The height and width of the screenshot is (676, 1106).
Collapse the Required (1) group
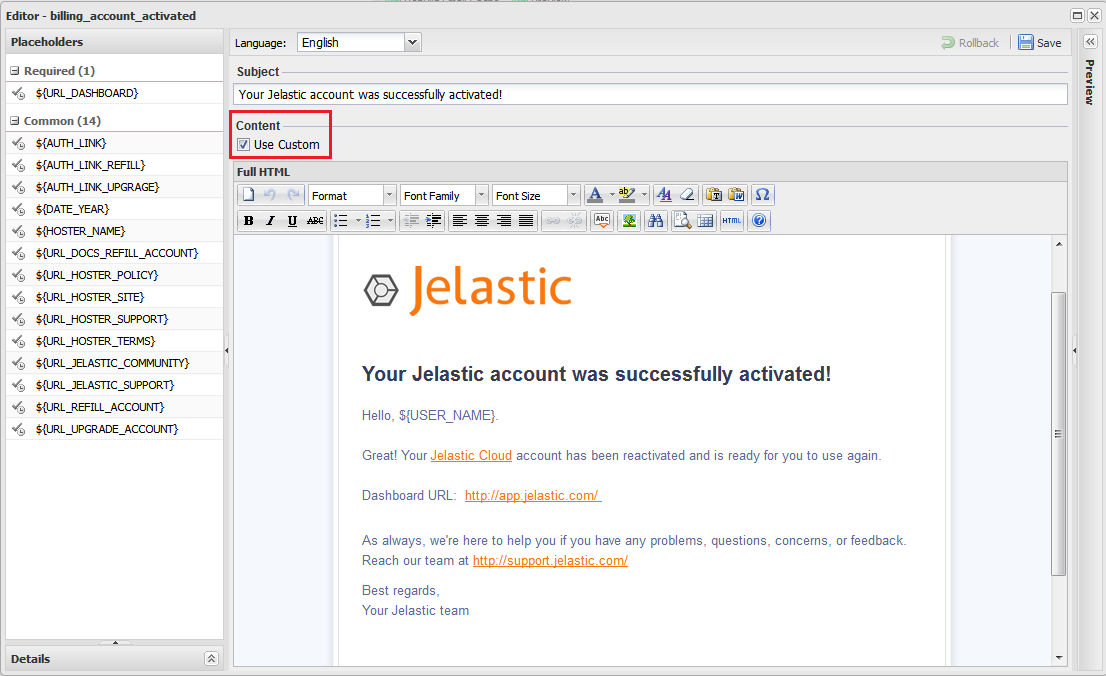(15, 71)
